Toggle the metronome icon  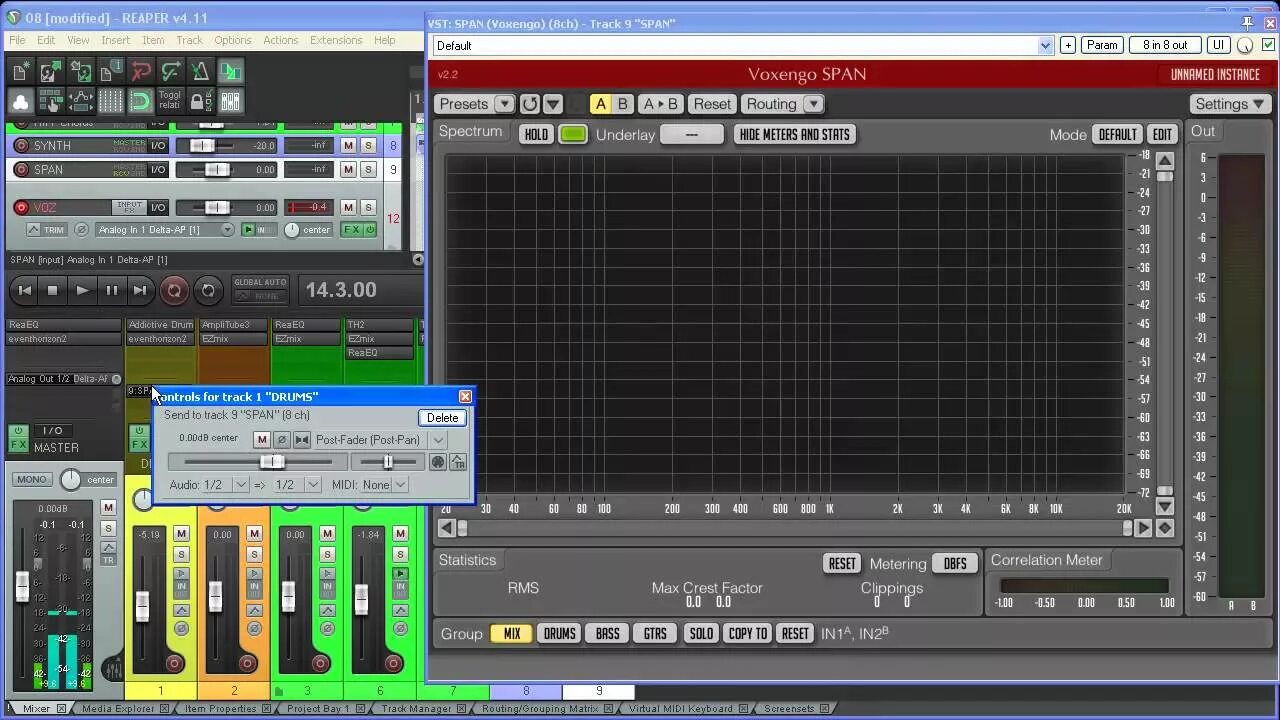(x=200, y=71)
